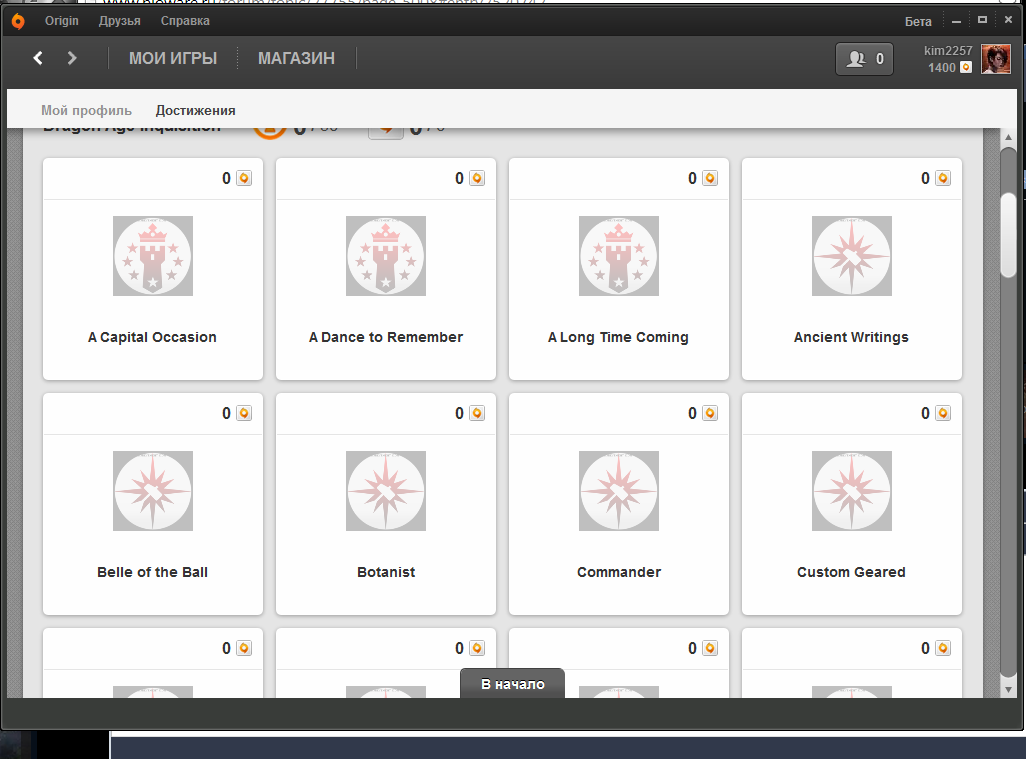Click Ancient Writings achievement badge

tap(852, 256)
